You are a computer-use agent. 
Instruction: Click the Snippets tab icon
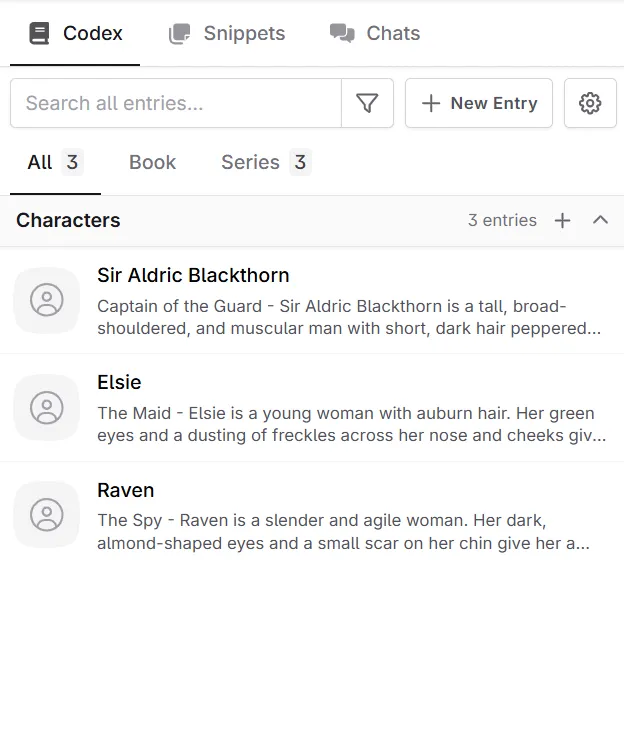click(180, 33)
